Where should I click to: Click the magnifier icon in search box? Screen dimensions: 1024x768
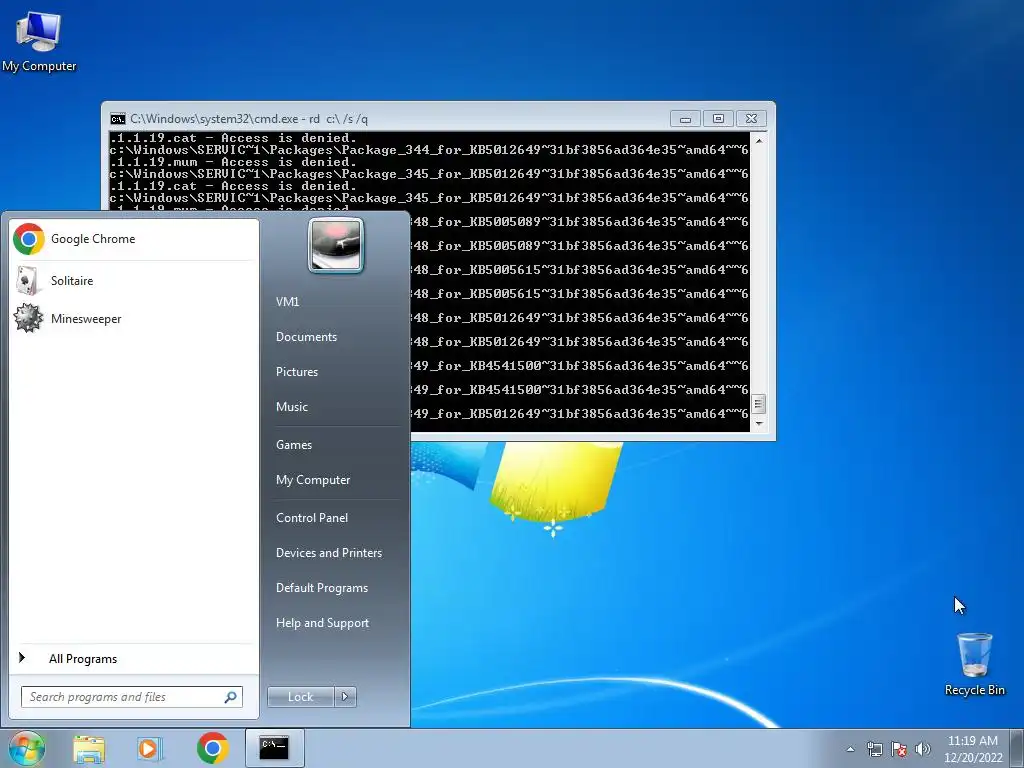(231, 697)
